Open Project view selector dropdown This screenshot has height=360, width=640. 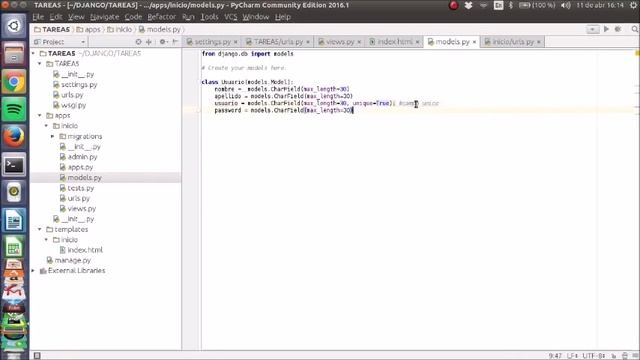tap(60, 42)
